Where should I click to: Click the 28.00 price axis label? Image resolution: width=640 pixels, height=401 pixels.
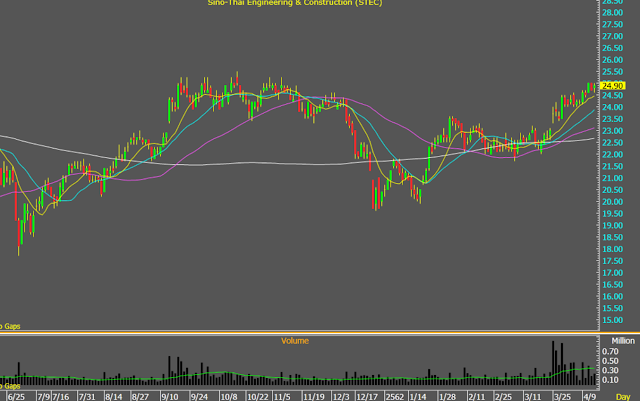tap(613, 13)
